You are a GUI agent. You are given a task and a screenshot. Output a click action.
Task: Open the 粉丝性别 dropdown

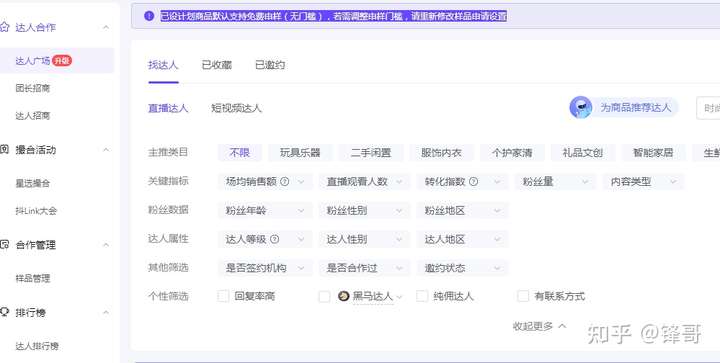(364, 211)
